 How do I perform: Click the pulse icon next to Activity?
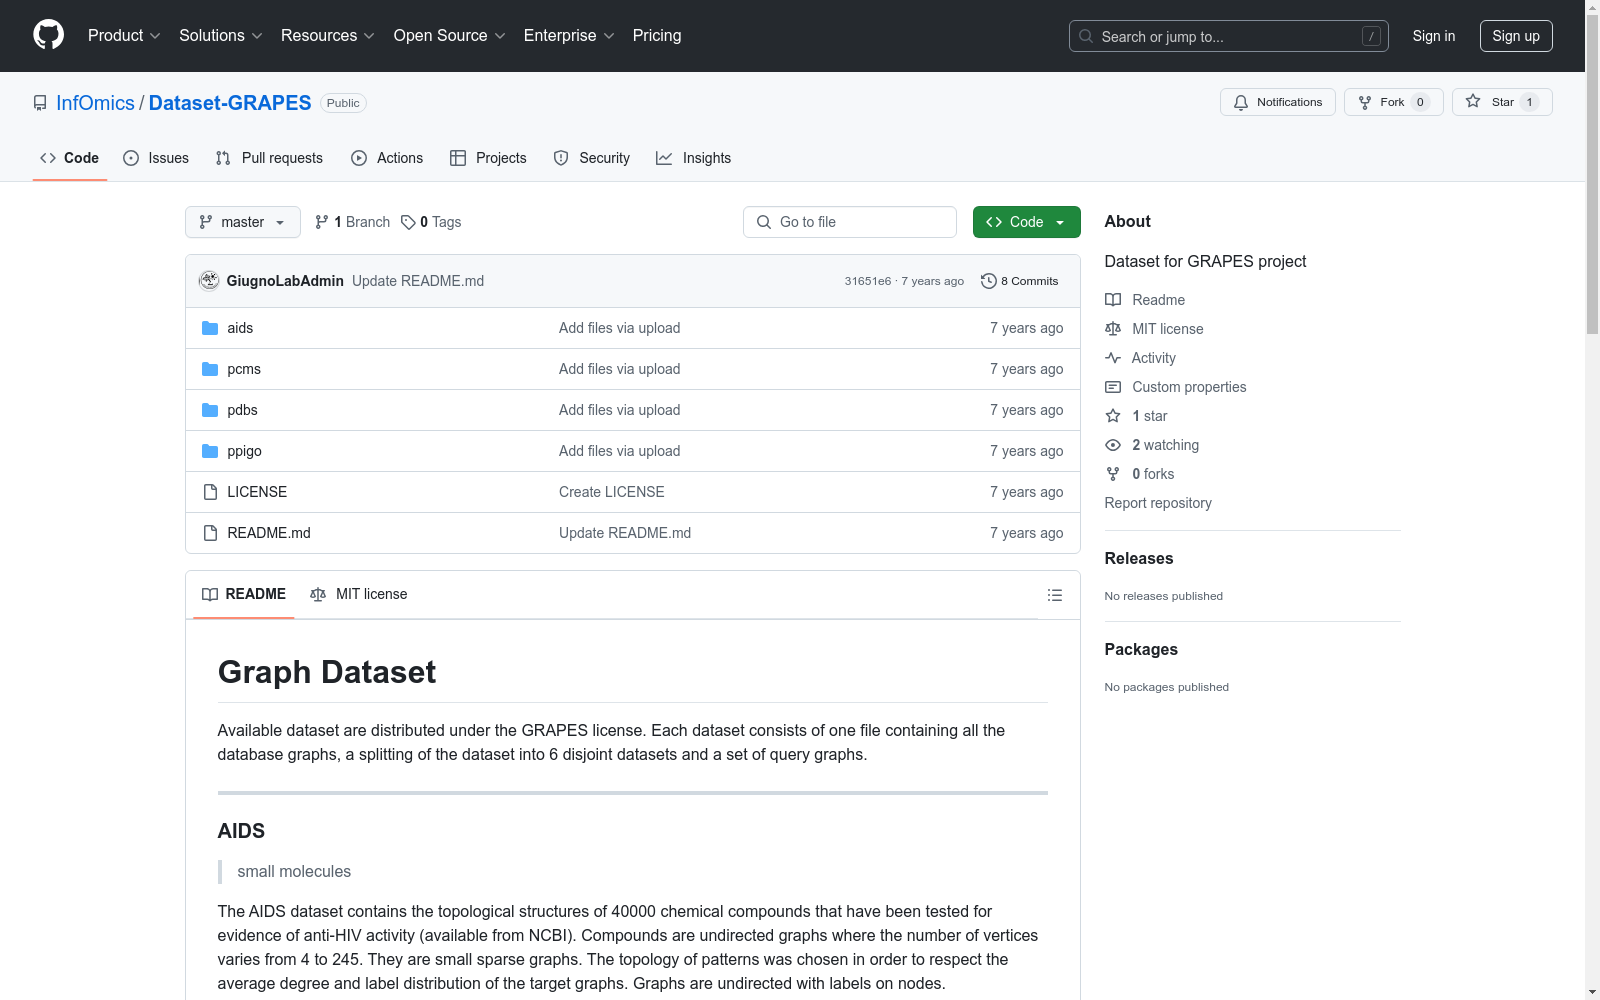pos(1113,358)
